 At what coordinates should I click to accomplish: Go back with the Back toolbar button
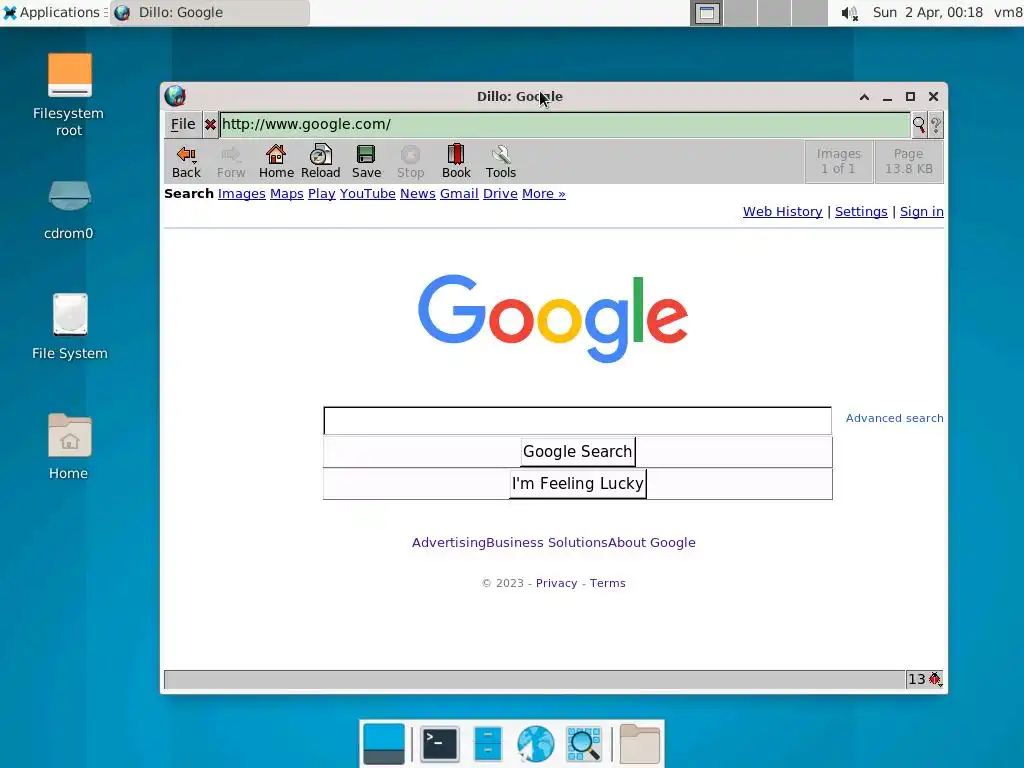(186, 161)
